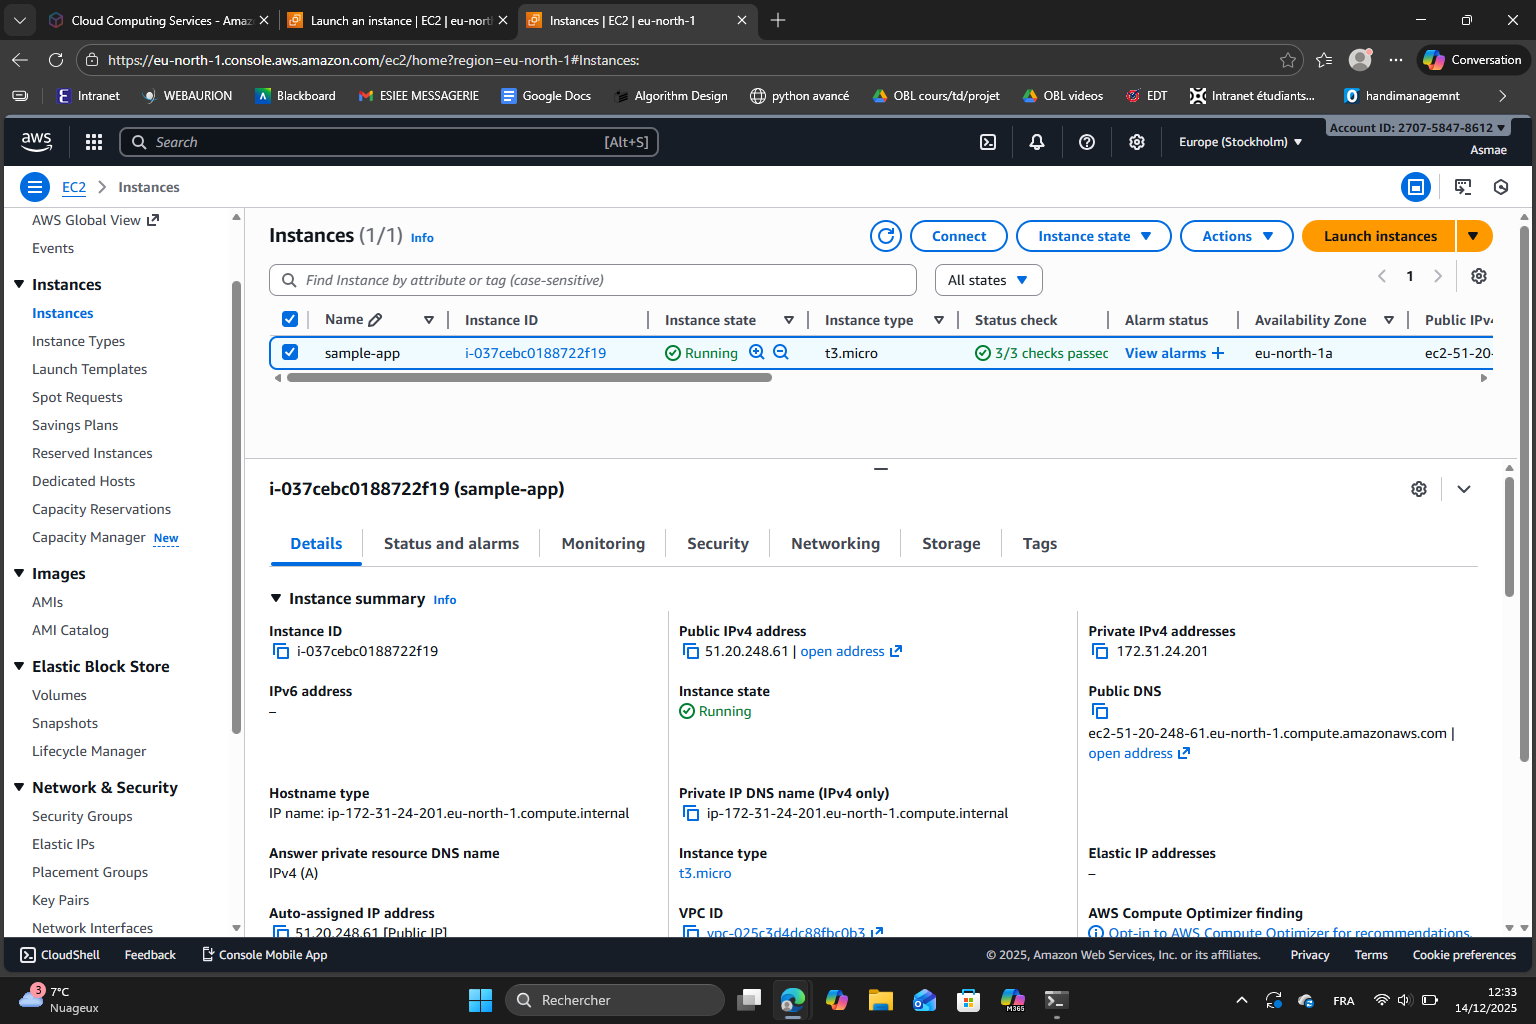The width and height of the screenshot is (1536, 1024).
Task: Open the i-037cebc0188722f19 instance link
Action: point(535,353)
